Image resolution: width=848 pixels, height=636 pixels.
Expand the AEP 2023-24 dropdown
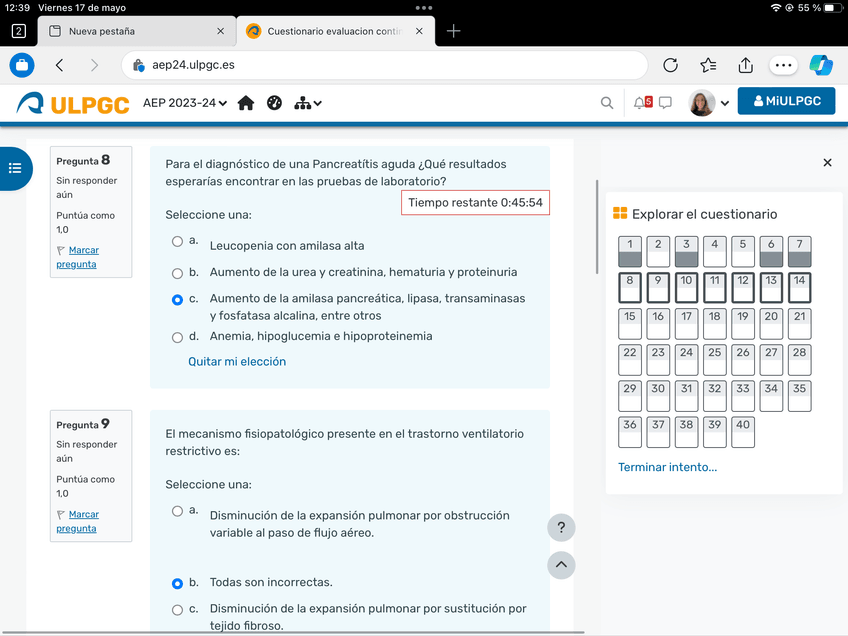click(x=185, y=103)
